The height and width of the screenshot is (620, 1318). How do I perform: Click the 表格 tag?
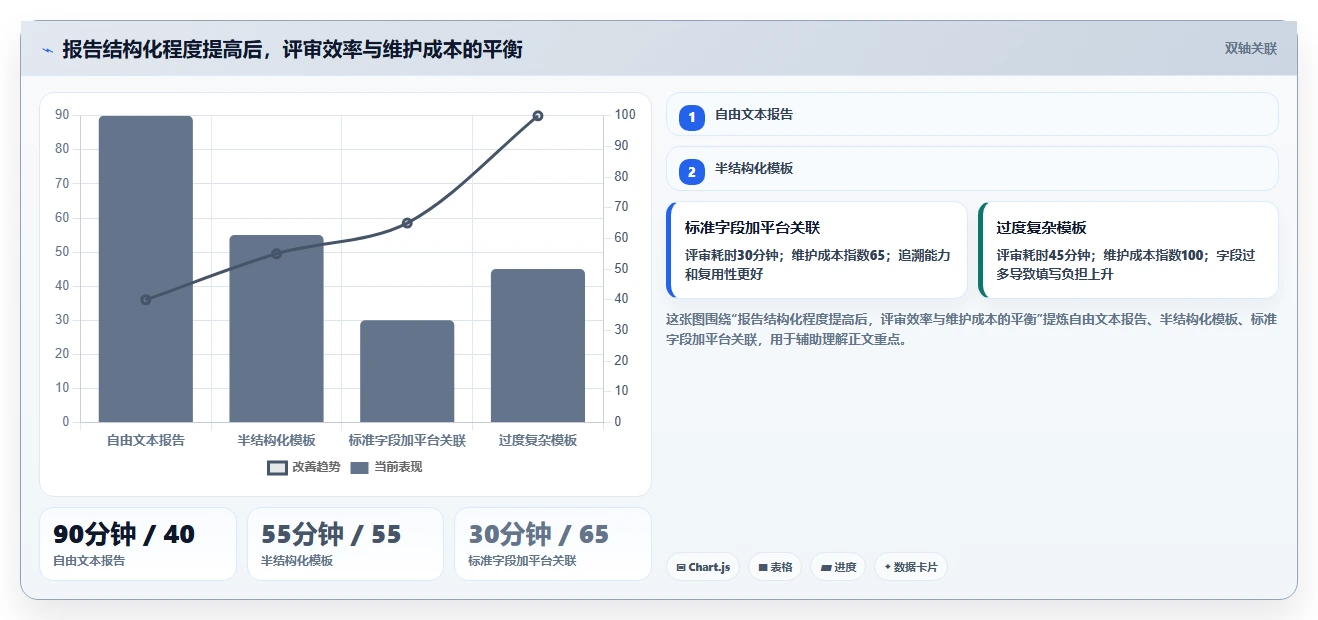pyautogui.click(x=775, y=567)
